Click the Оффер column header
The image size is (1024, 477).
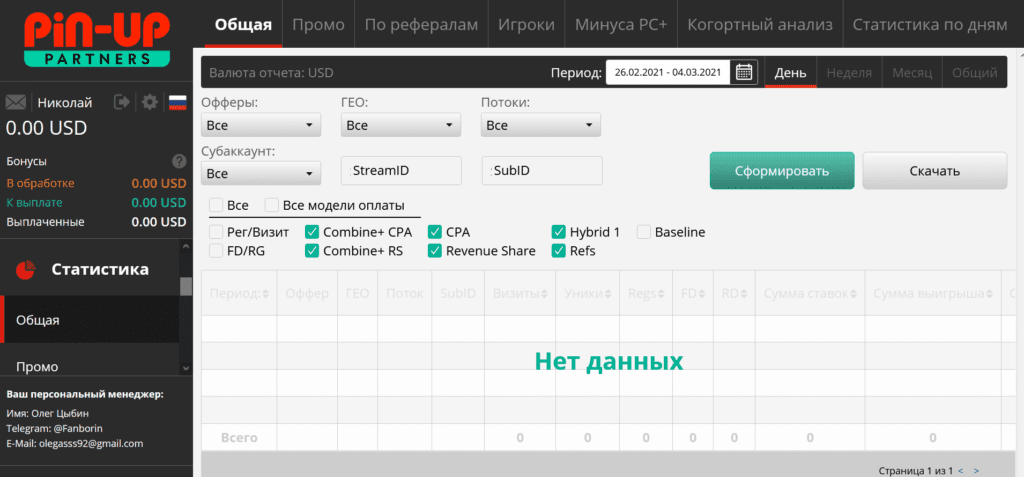(307, 294)
